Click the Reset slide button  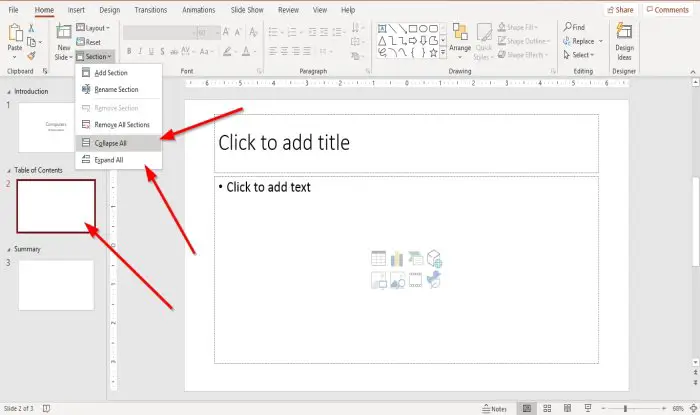pos(88,42)
